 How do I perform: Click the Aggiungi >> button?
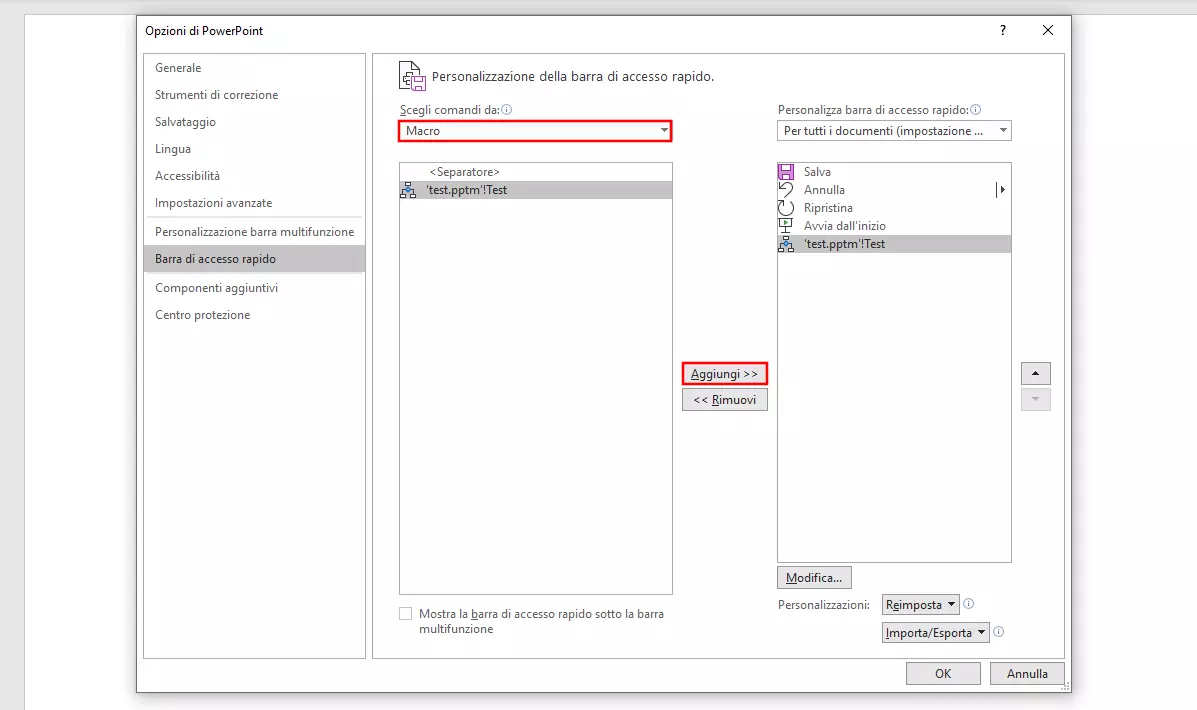tap(724, 373)
